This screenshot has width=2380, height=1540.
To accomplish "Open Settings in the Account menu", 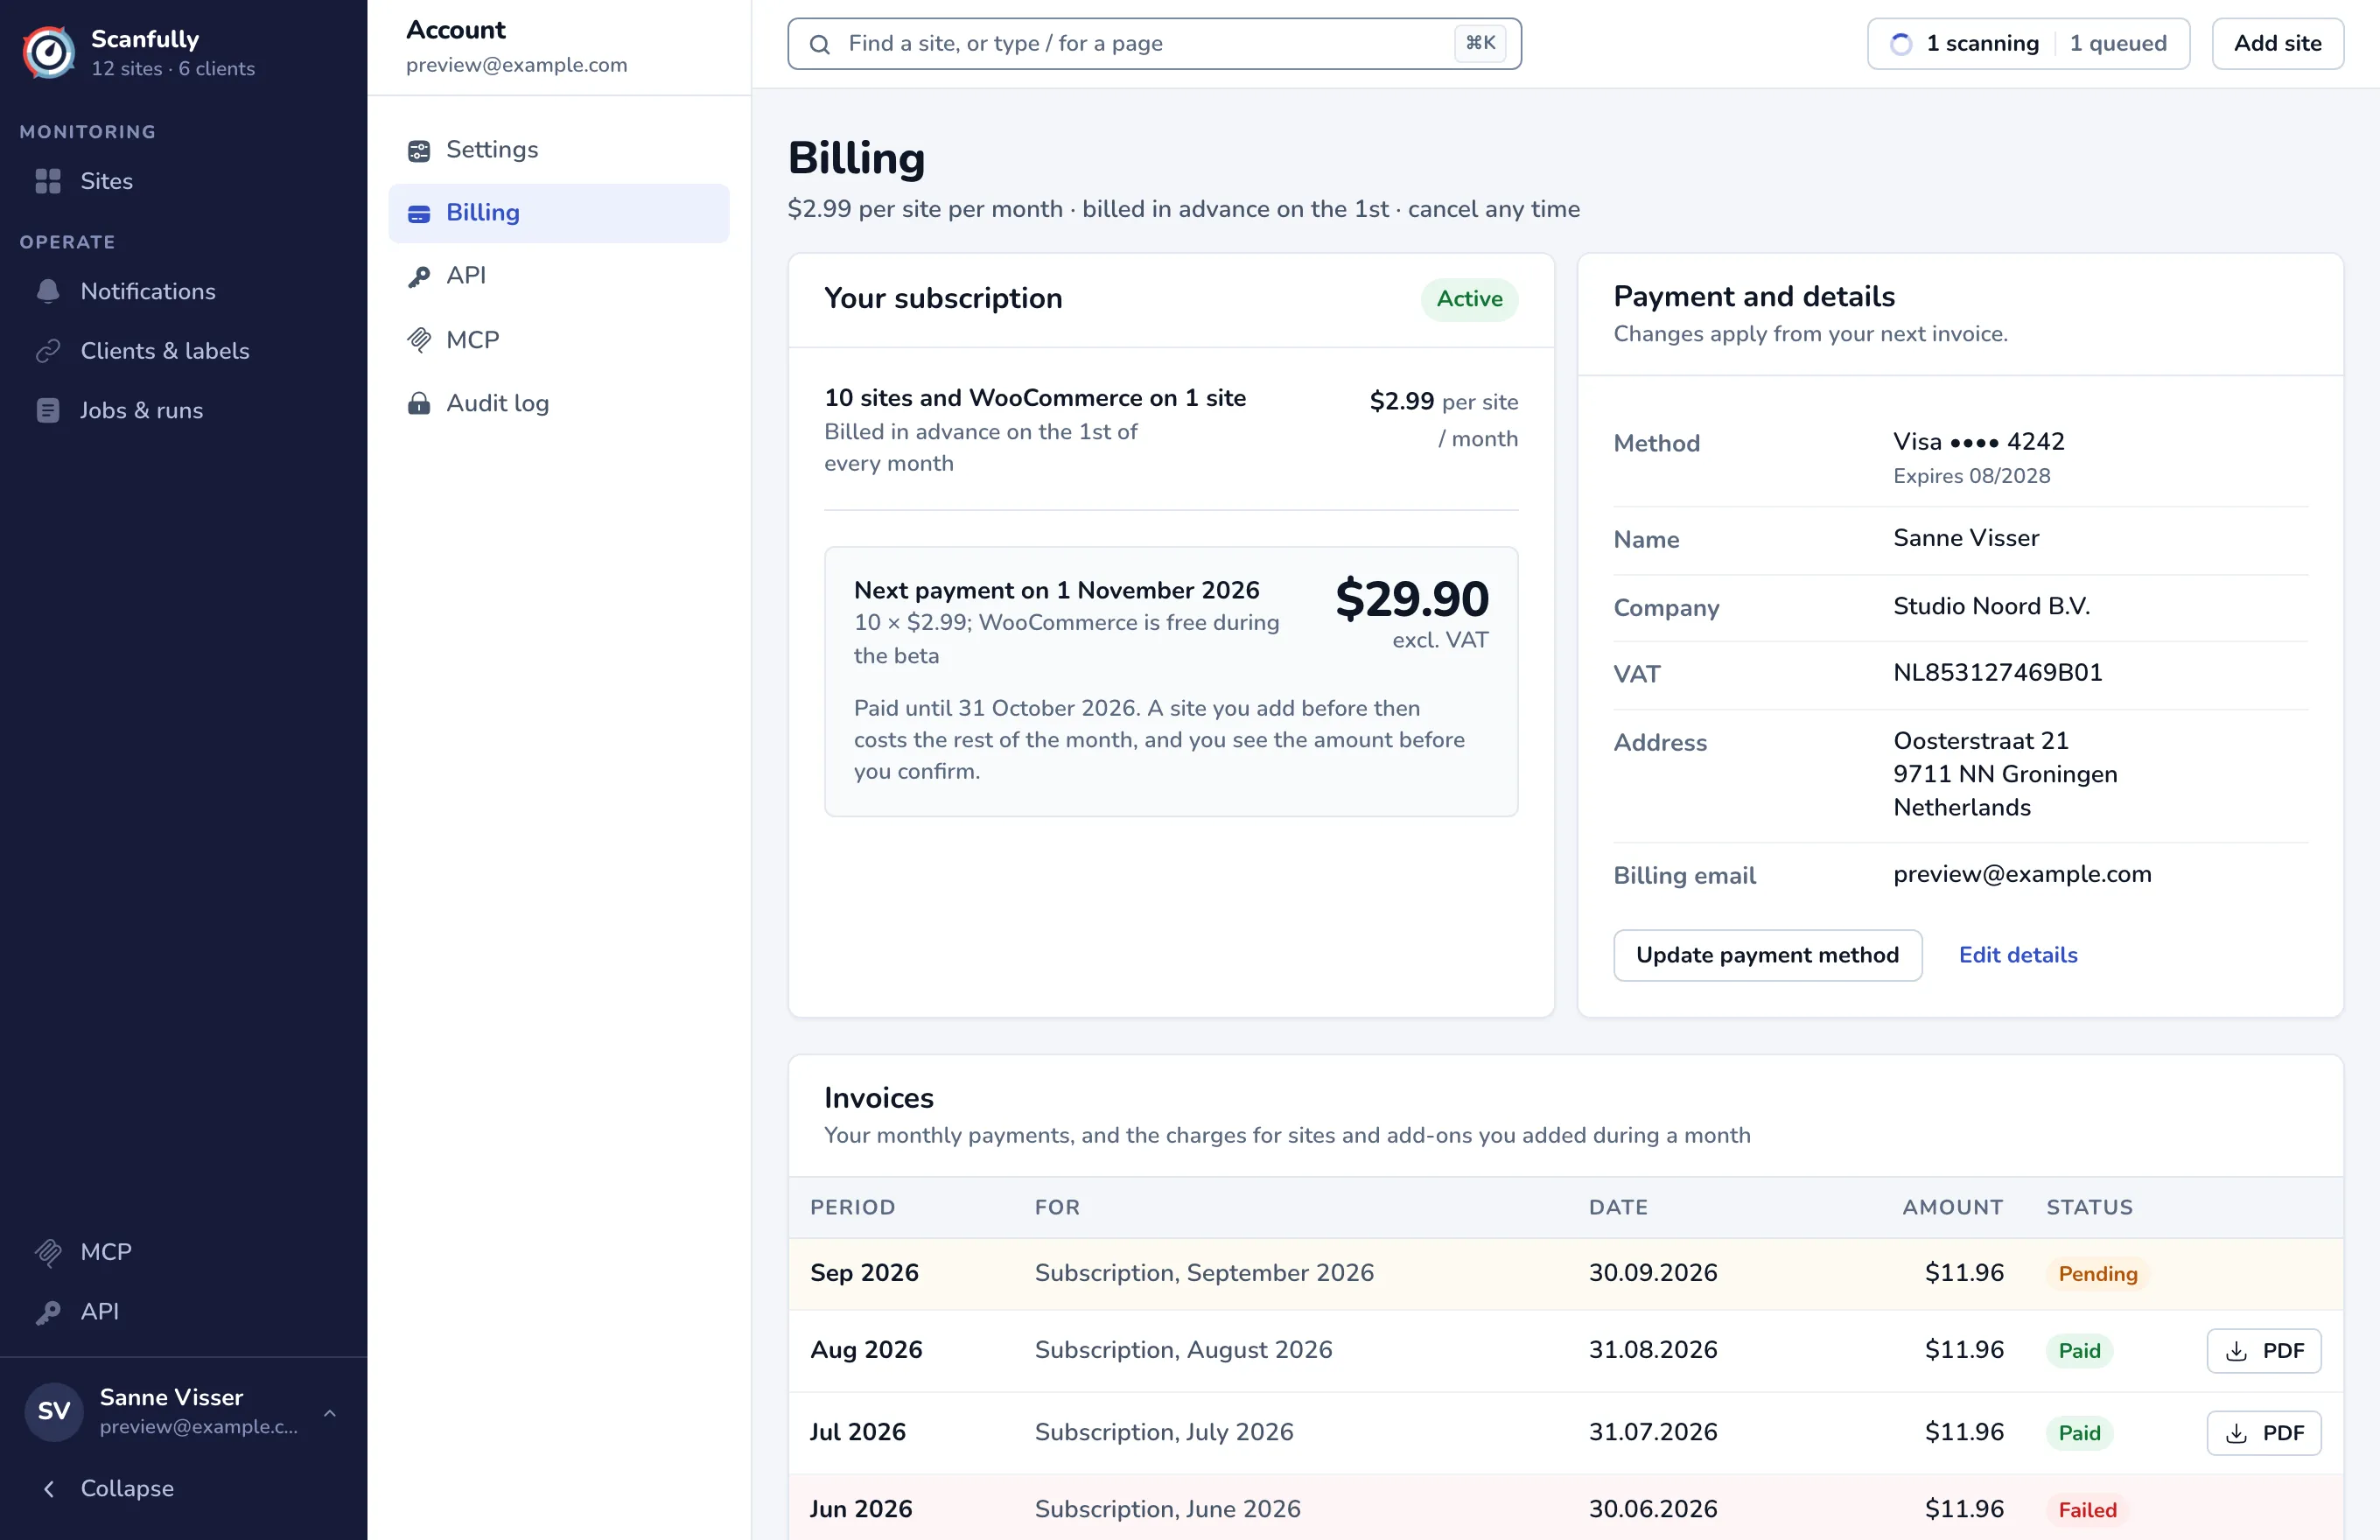I will click(559, 150).
